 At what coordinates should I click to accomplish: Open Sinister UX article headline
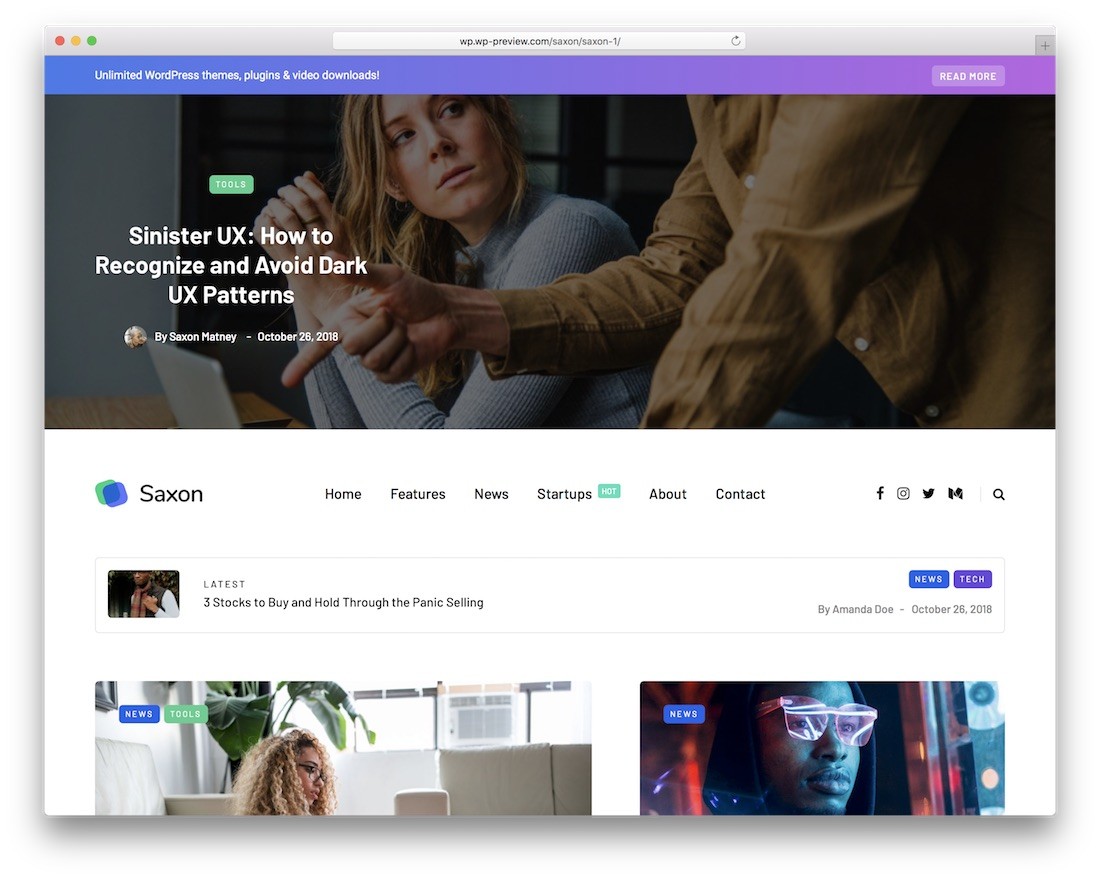click(x=231, y=265)
